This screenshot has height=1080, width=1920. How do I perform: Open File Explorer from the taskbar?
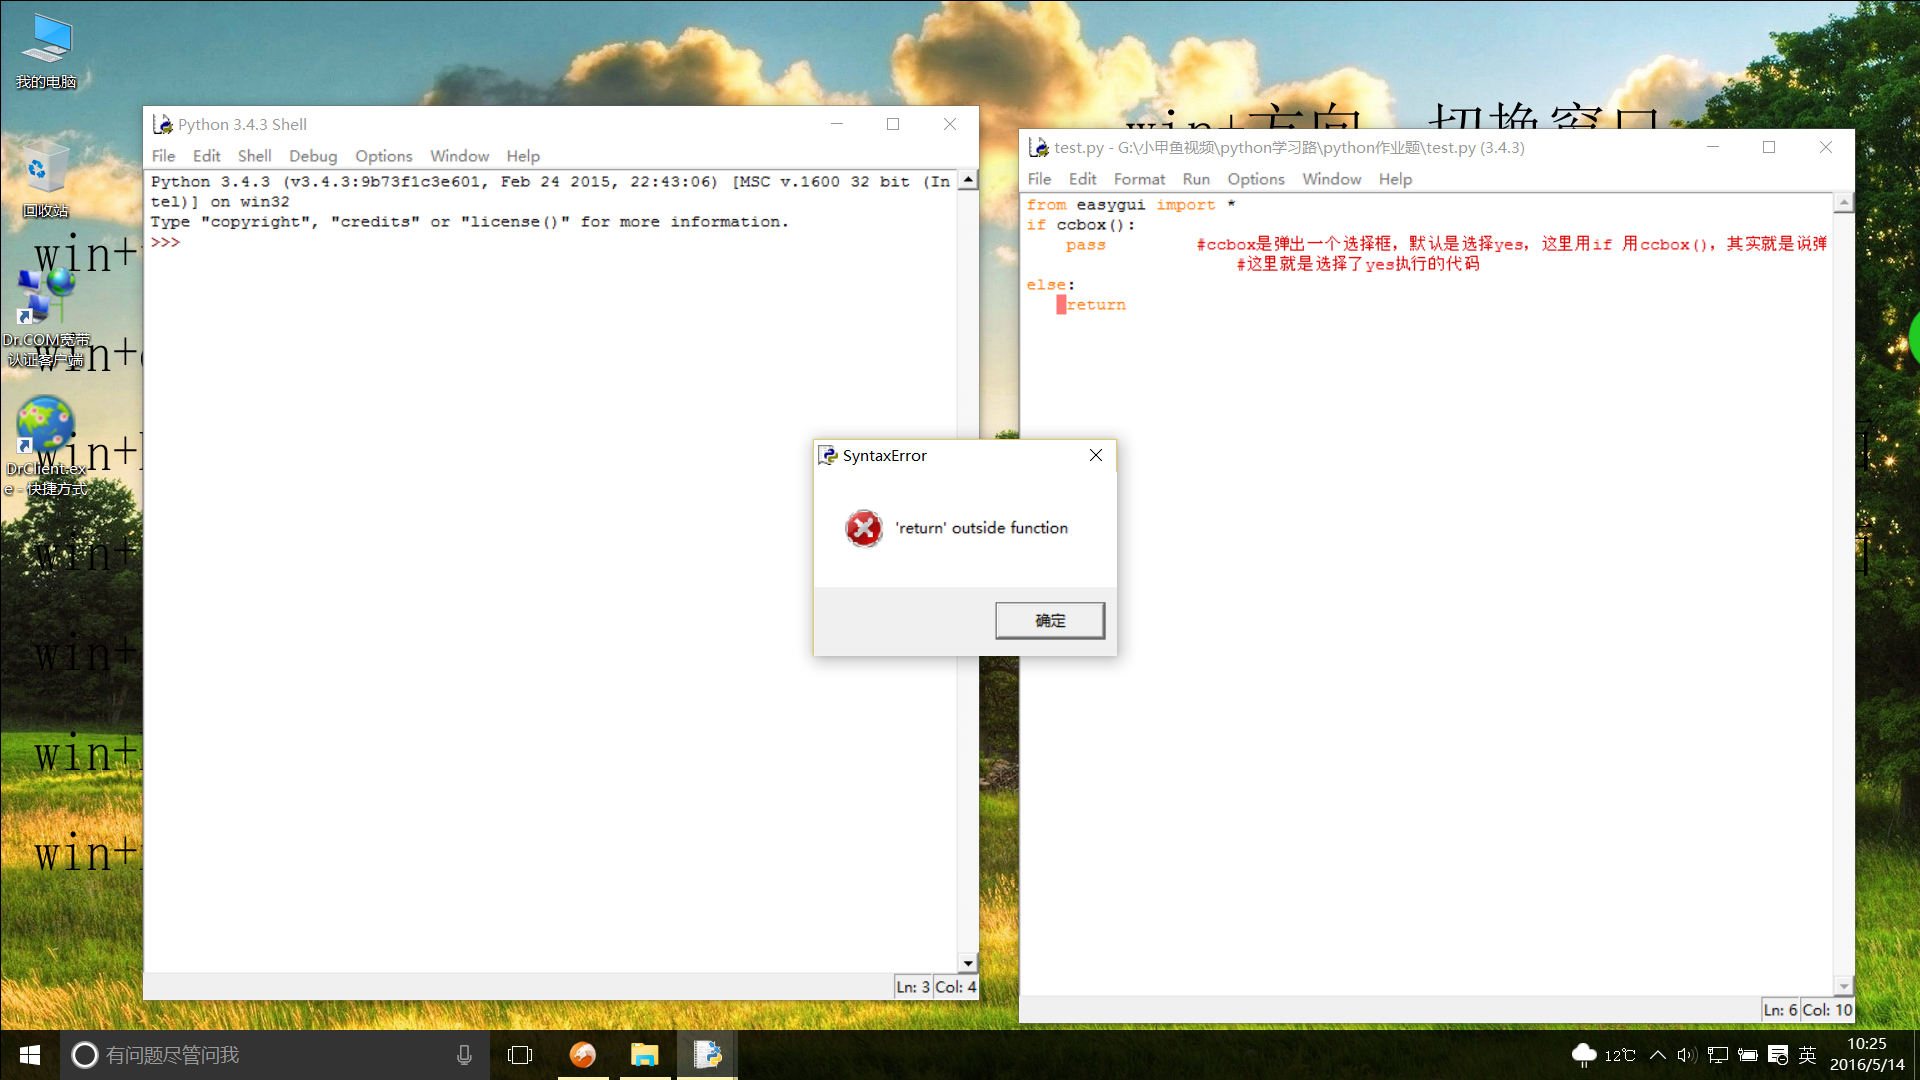tap(644, 1055)
